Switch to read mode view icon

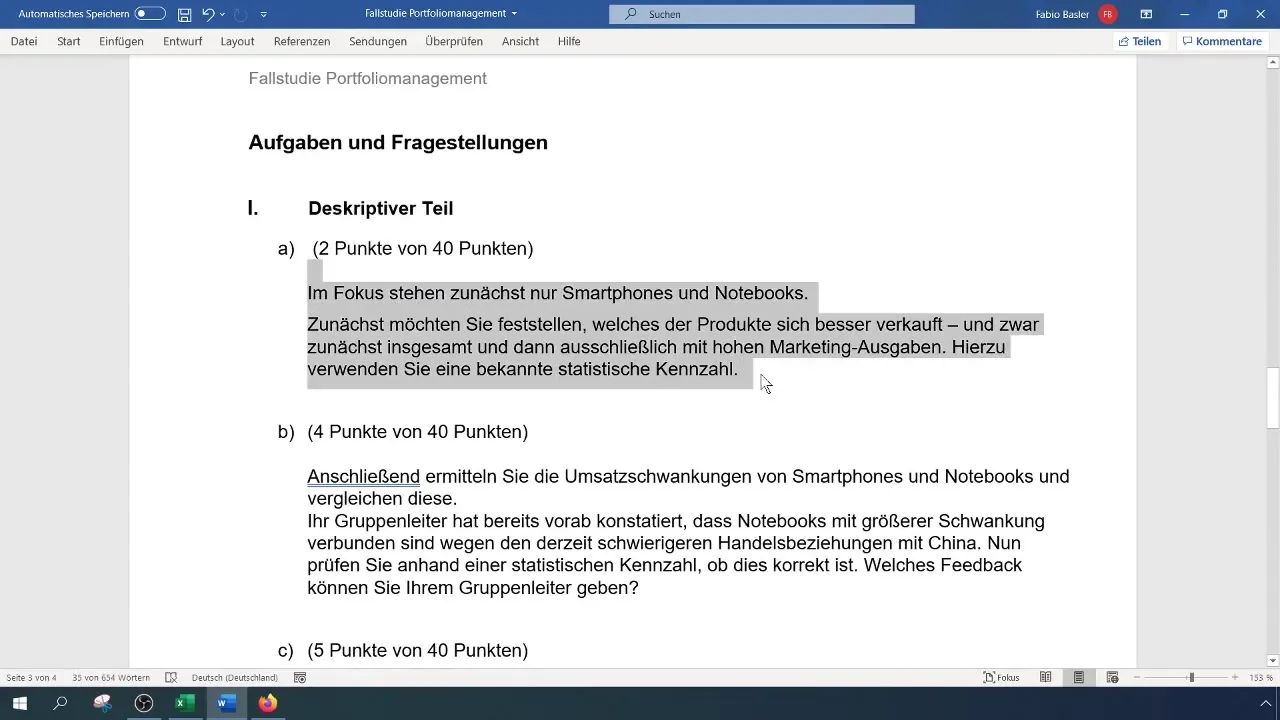tap(1046, 677)
